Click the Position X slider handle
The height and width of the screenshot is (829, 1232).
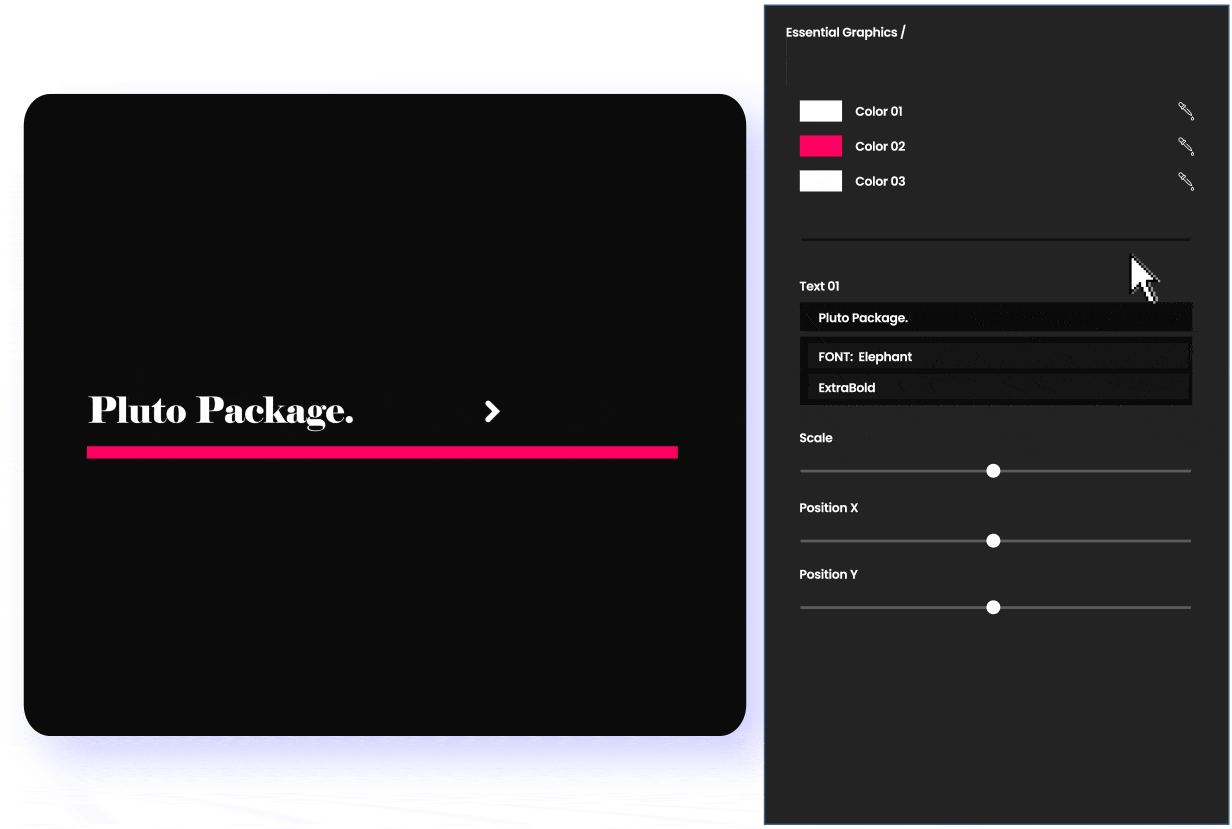coord(993,541)
